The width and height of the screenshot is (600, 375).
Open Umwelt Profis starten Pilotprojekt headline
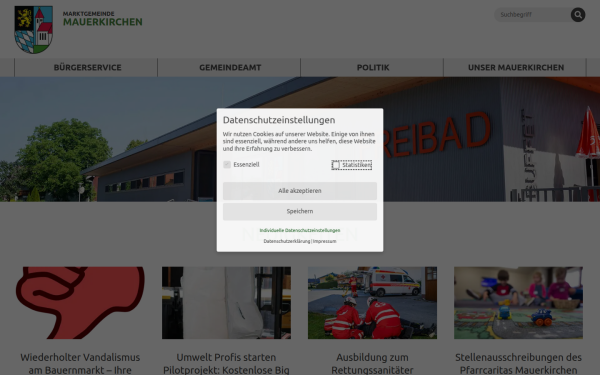click(226, 364)
